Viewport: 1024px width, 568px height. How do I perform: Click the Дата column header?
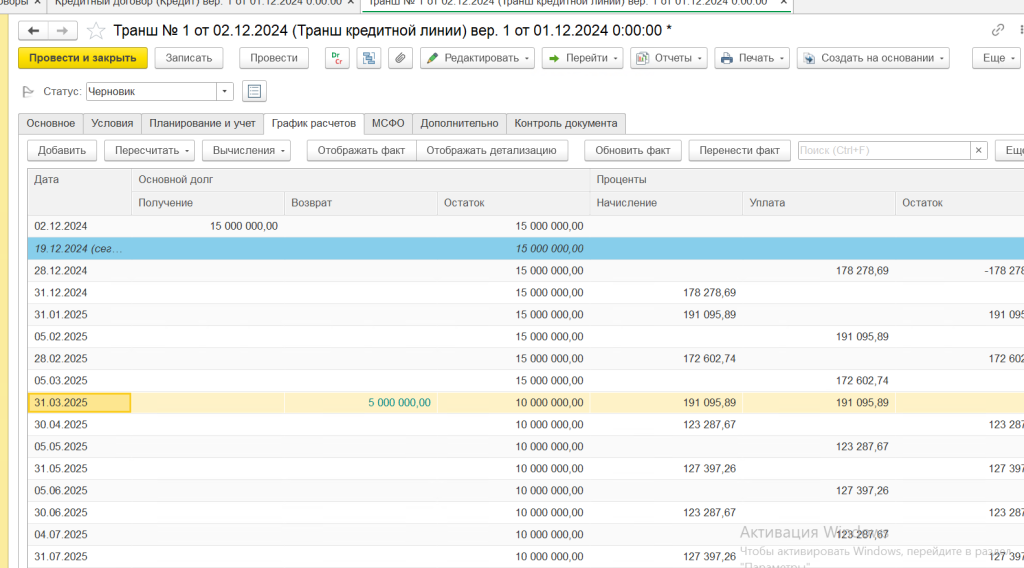79,191
